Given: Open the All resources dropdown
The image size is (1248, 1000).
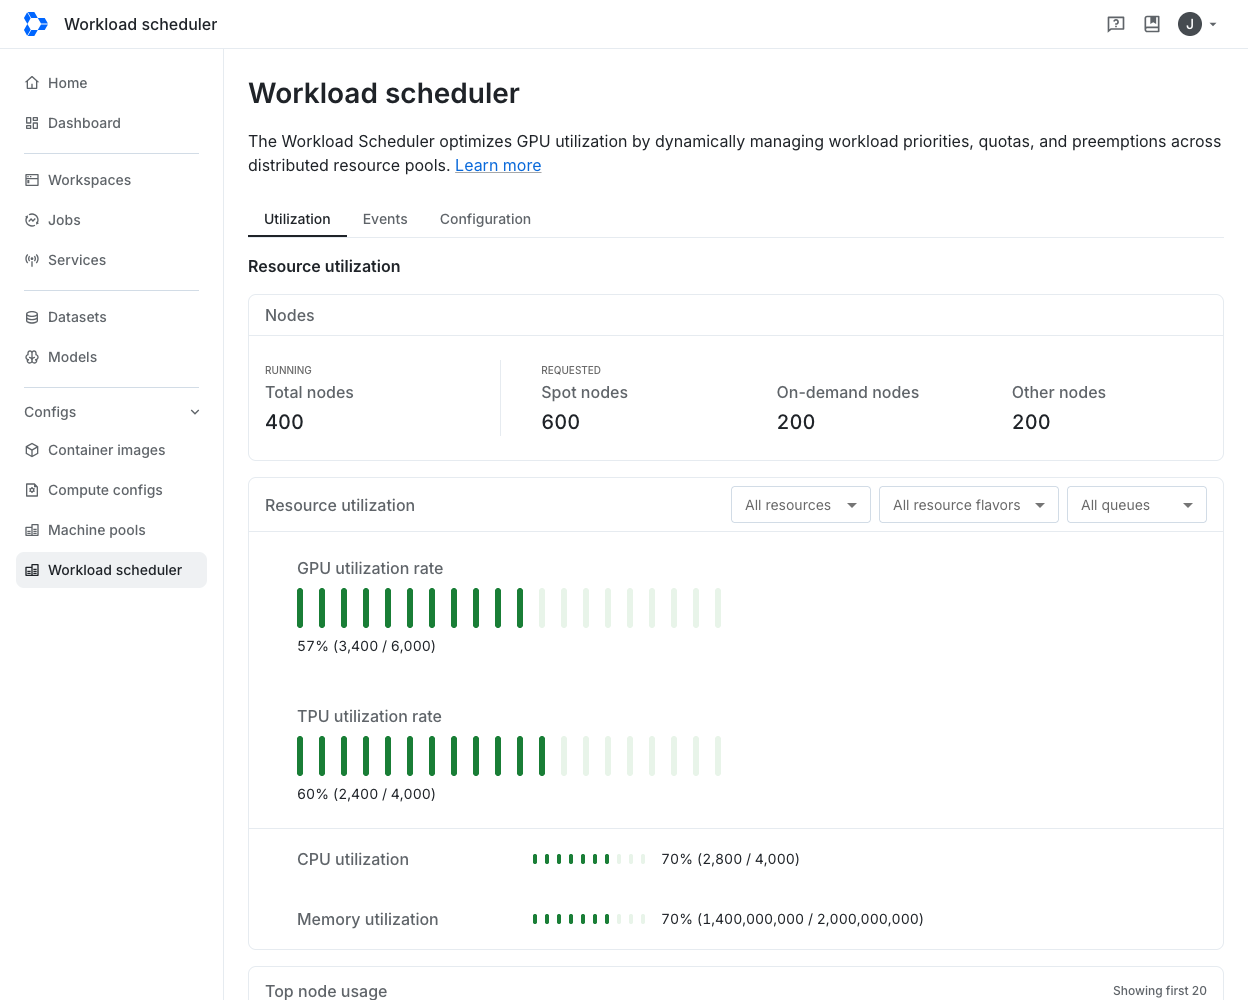Looking at the screenshot, I should pyautogui.click(x=801, y=505).
